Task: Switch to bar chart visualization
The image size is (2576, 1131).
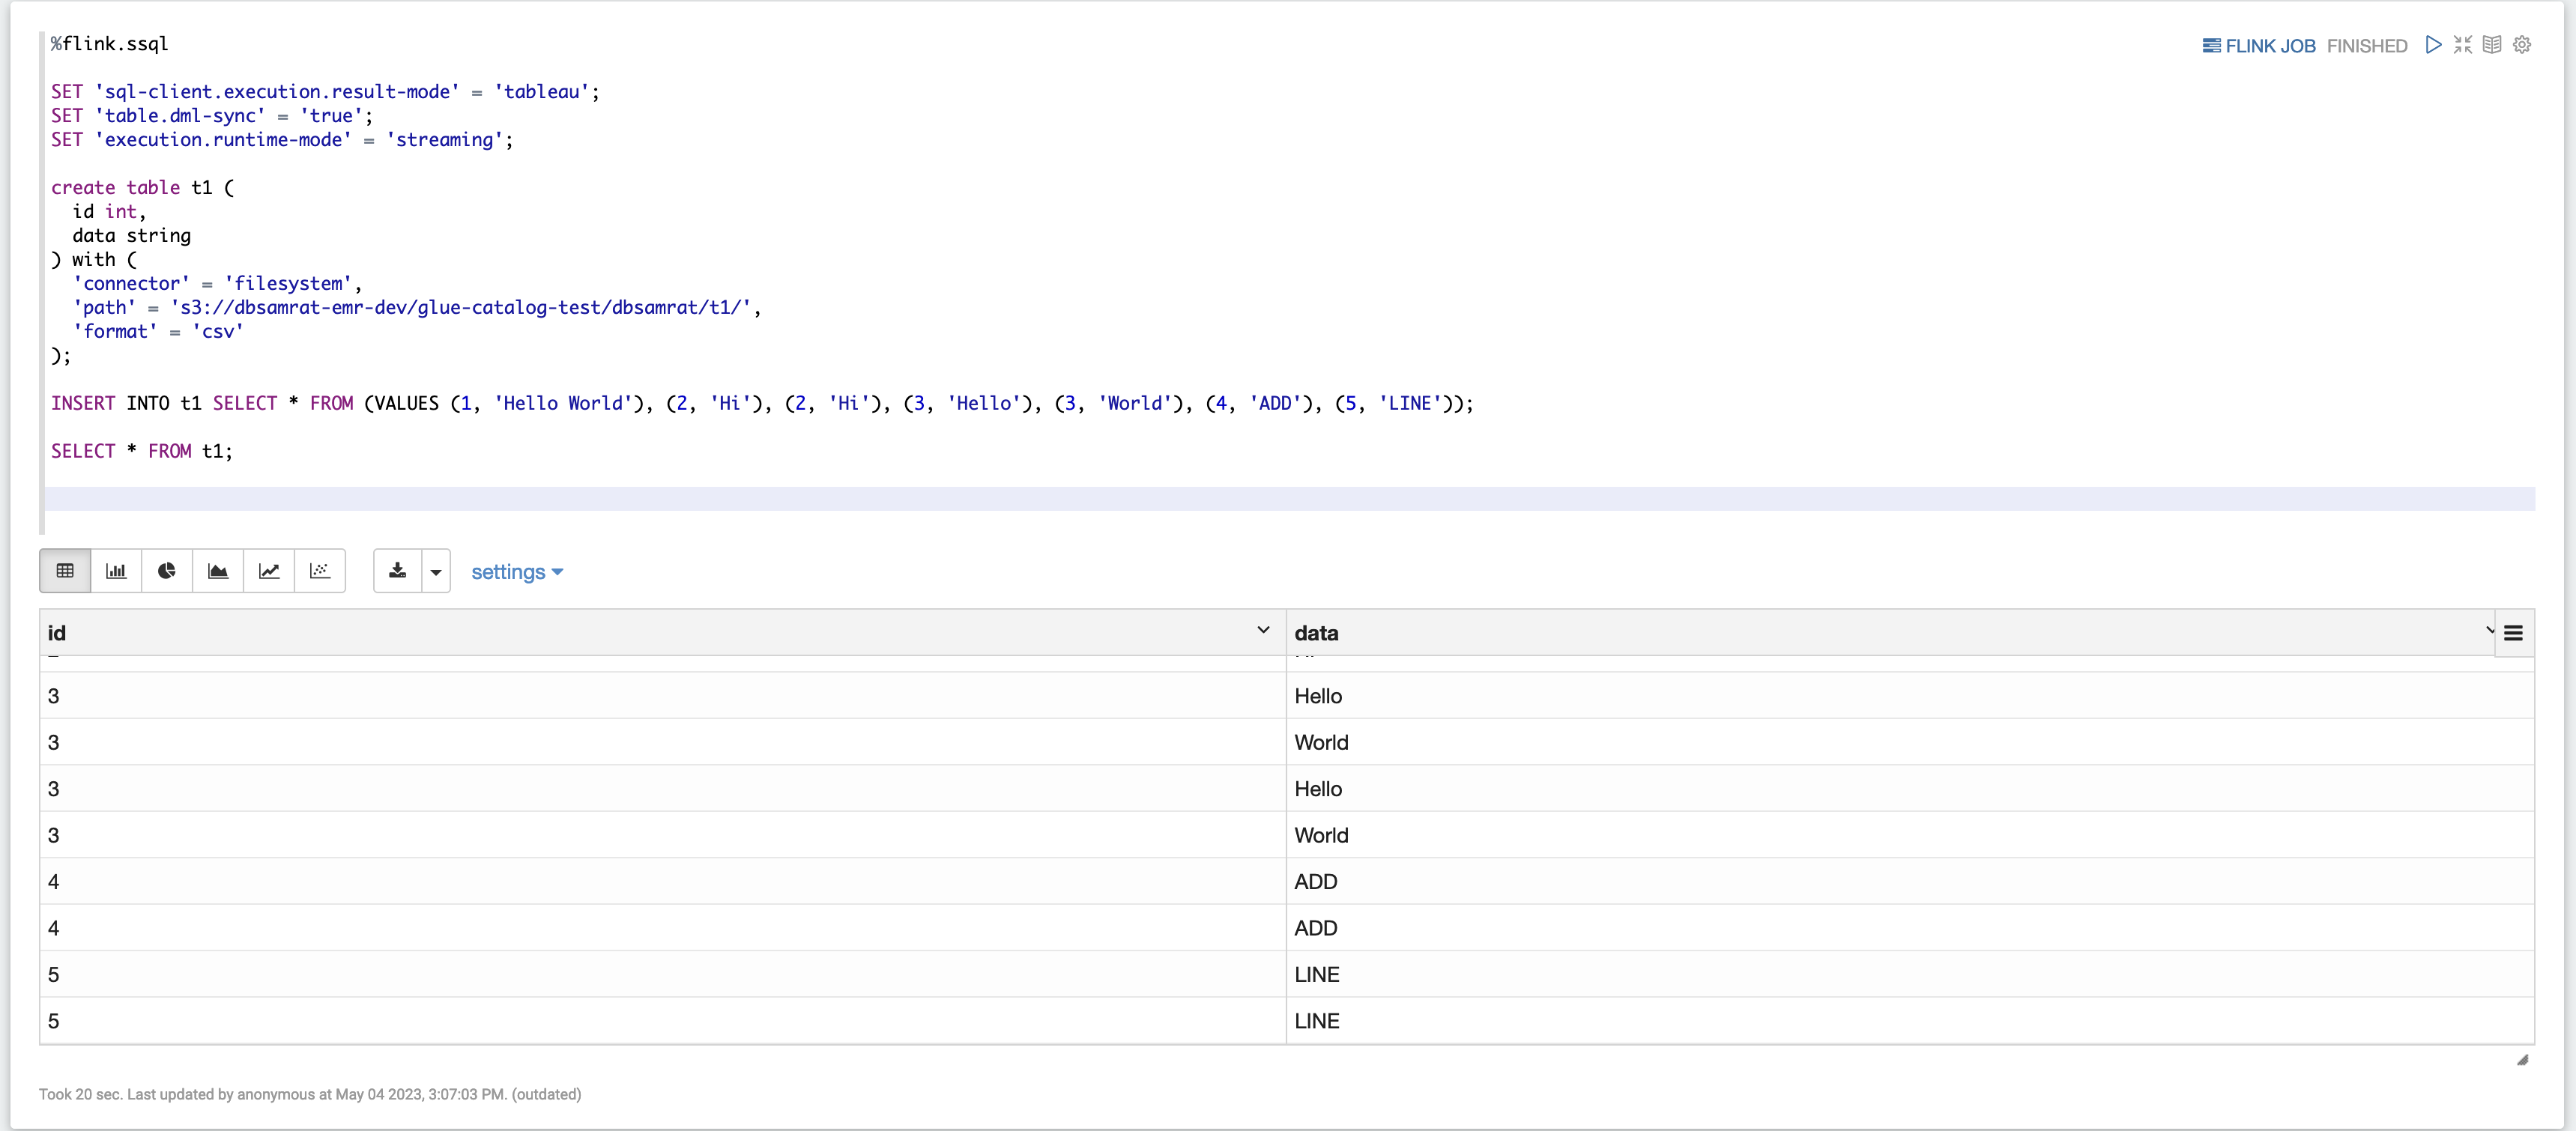Action: (115, 571)
